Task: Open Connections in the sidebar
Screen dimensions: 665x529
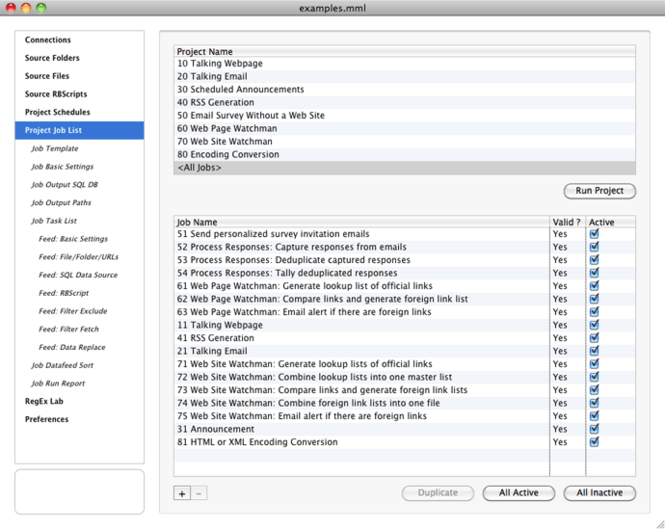Action: tap(79, 40)
